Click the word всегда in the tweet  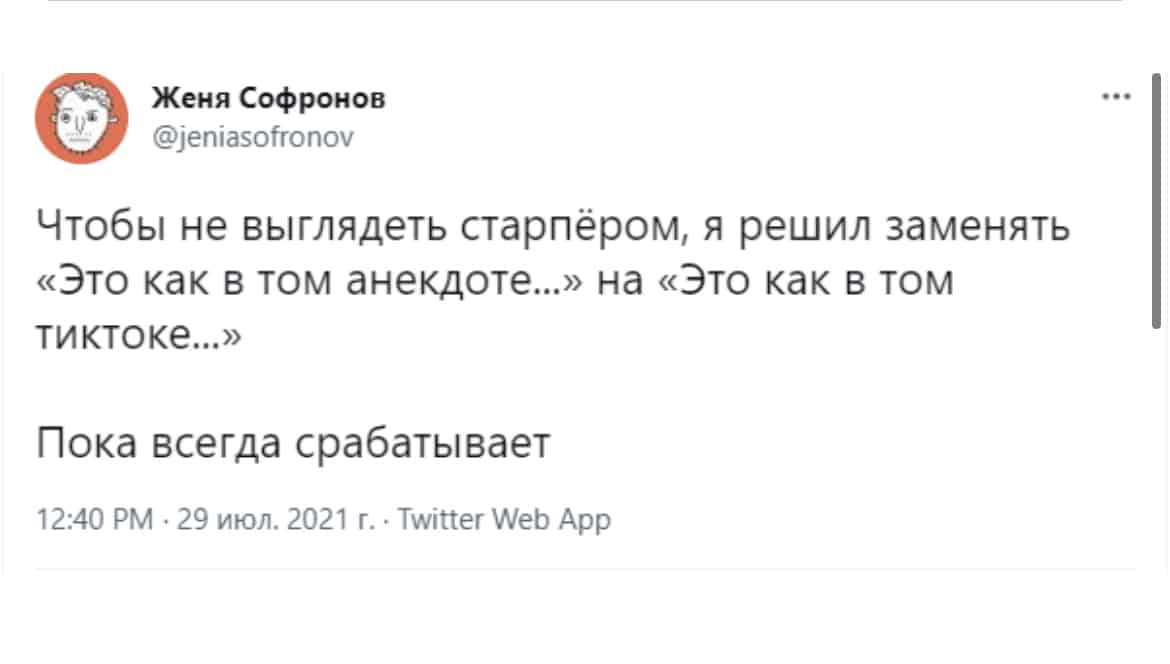pyautogui.click(x=216, y=444)
